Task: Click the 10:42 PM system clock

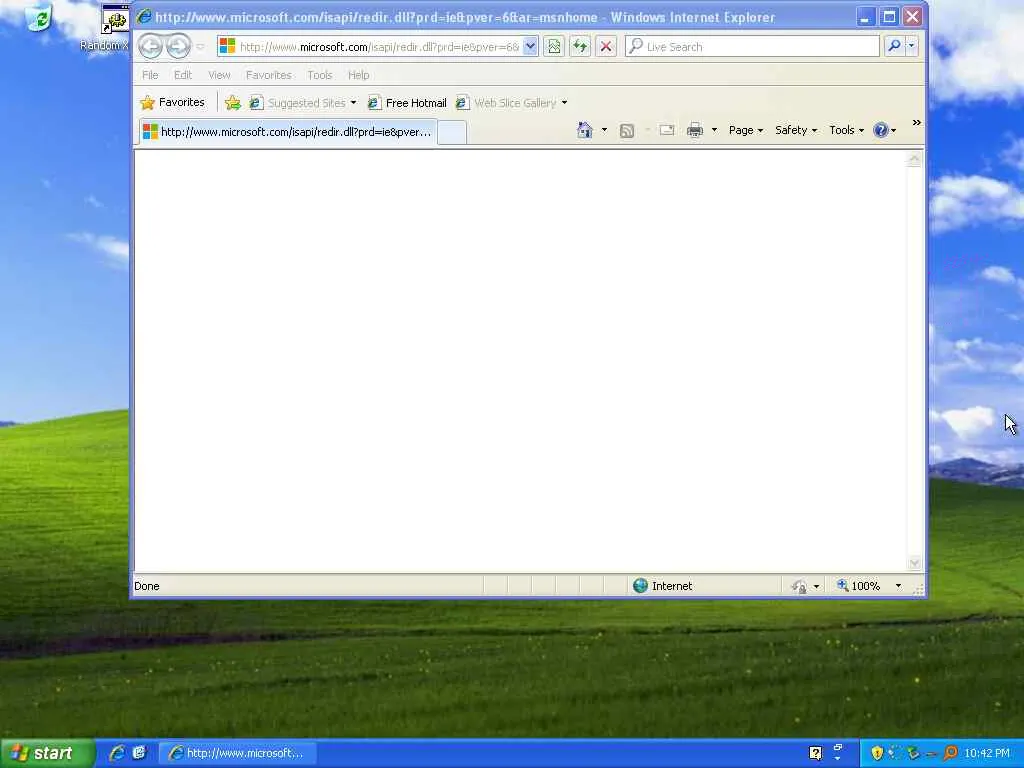Action: (987, 753)
